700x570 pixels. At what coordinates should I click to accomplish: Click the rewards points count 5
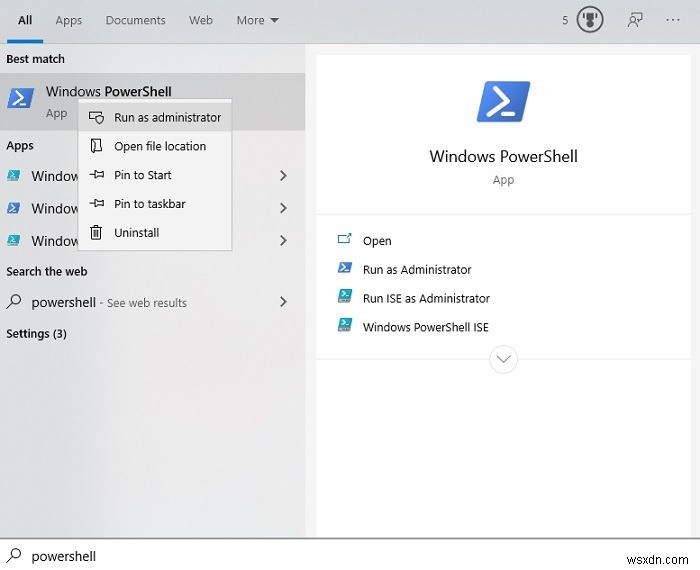(x=565, y=21)
